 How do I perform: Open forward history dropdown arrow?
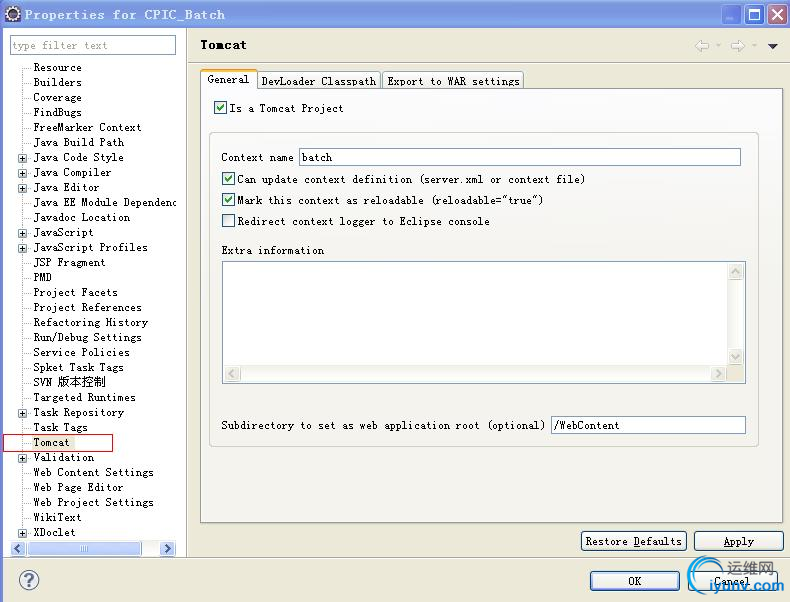[754, 46]
